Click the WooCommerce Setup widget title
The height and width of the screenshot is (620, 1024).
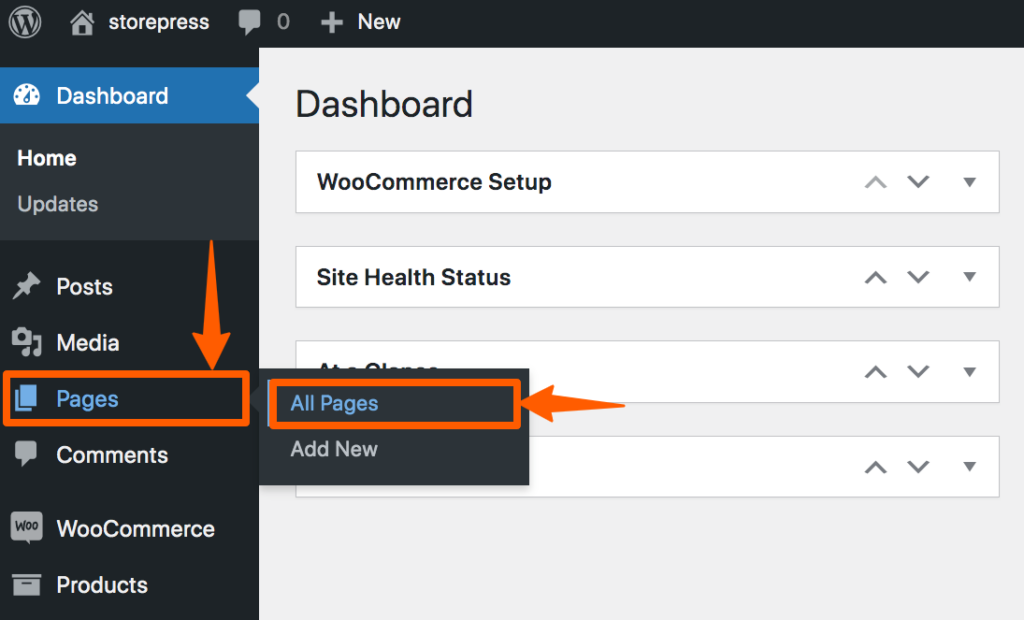[434, 182]
